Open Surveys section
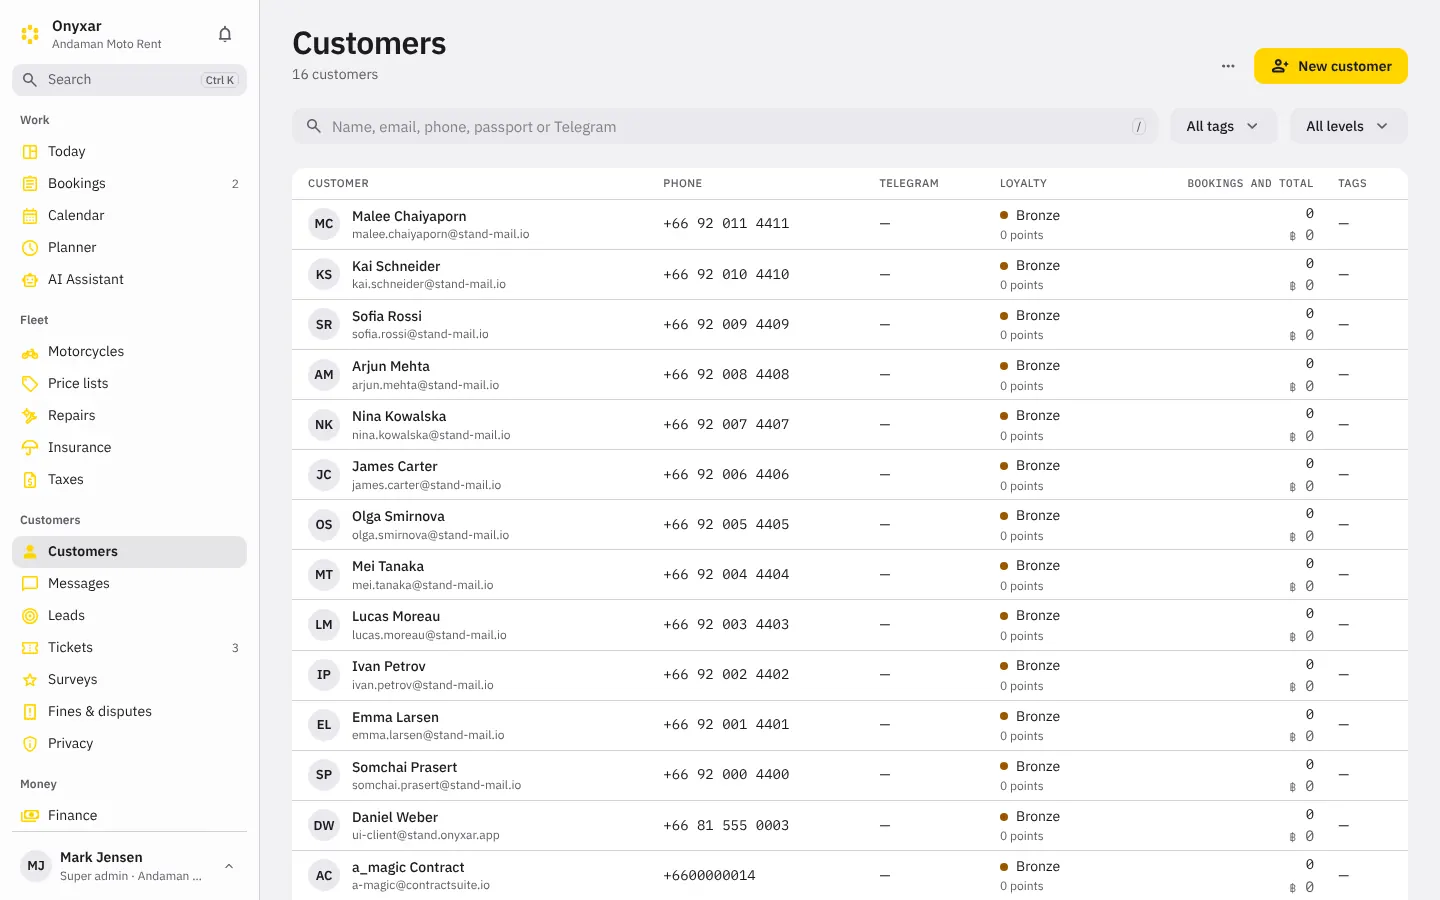 tap(129, 679)
